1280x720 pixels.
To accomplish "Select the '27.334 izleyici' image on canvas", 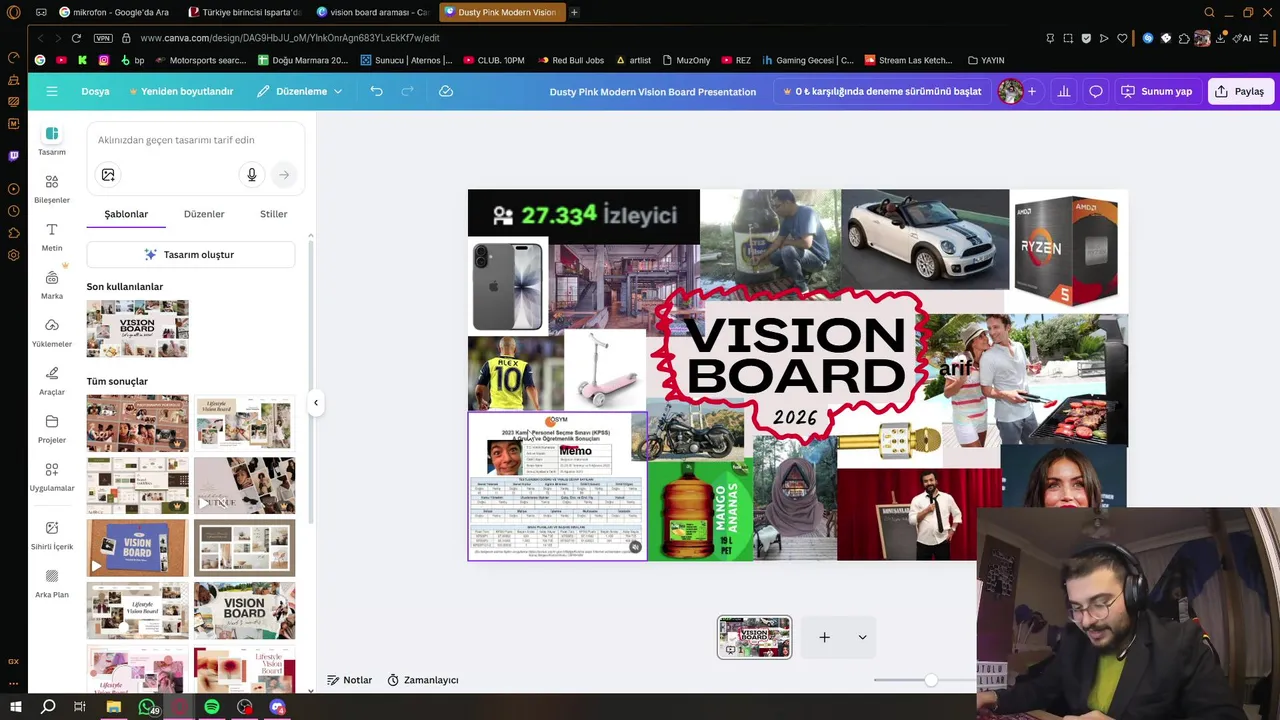I will (584, 214).
